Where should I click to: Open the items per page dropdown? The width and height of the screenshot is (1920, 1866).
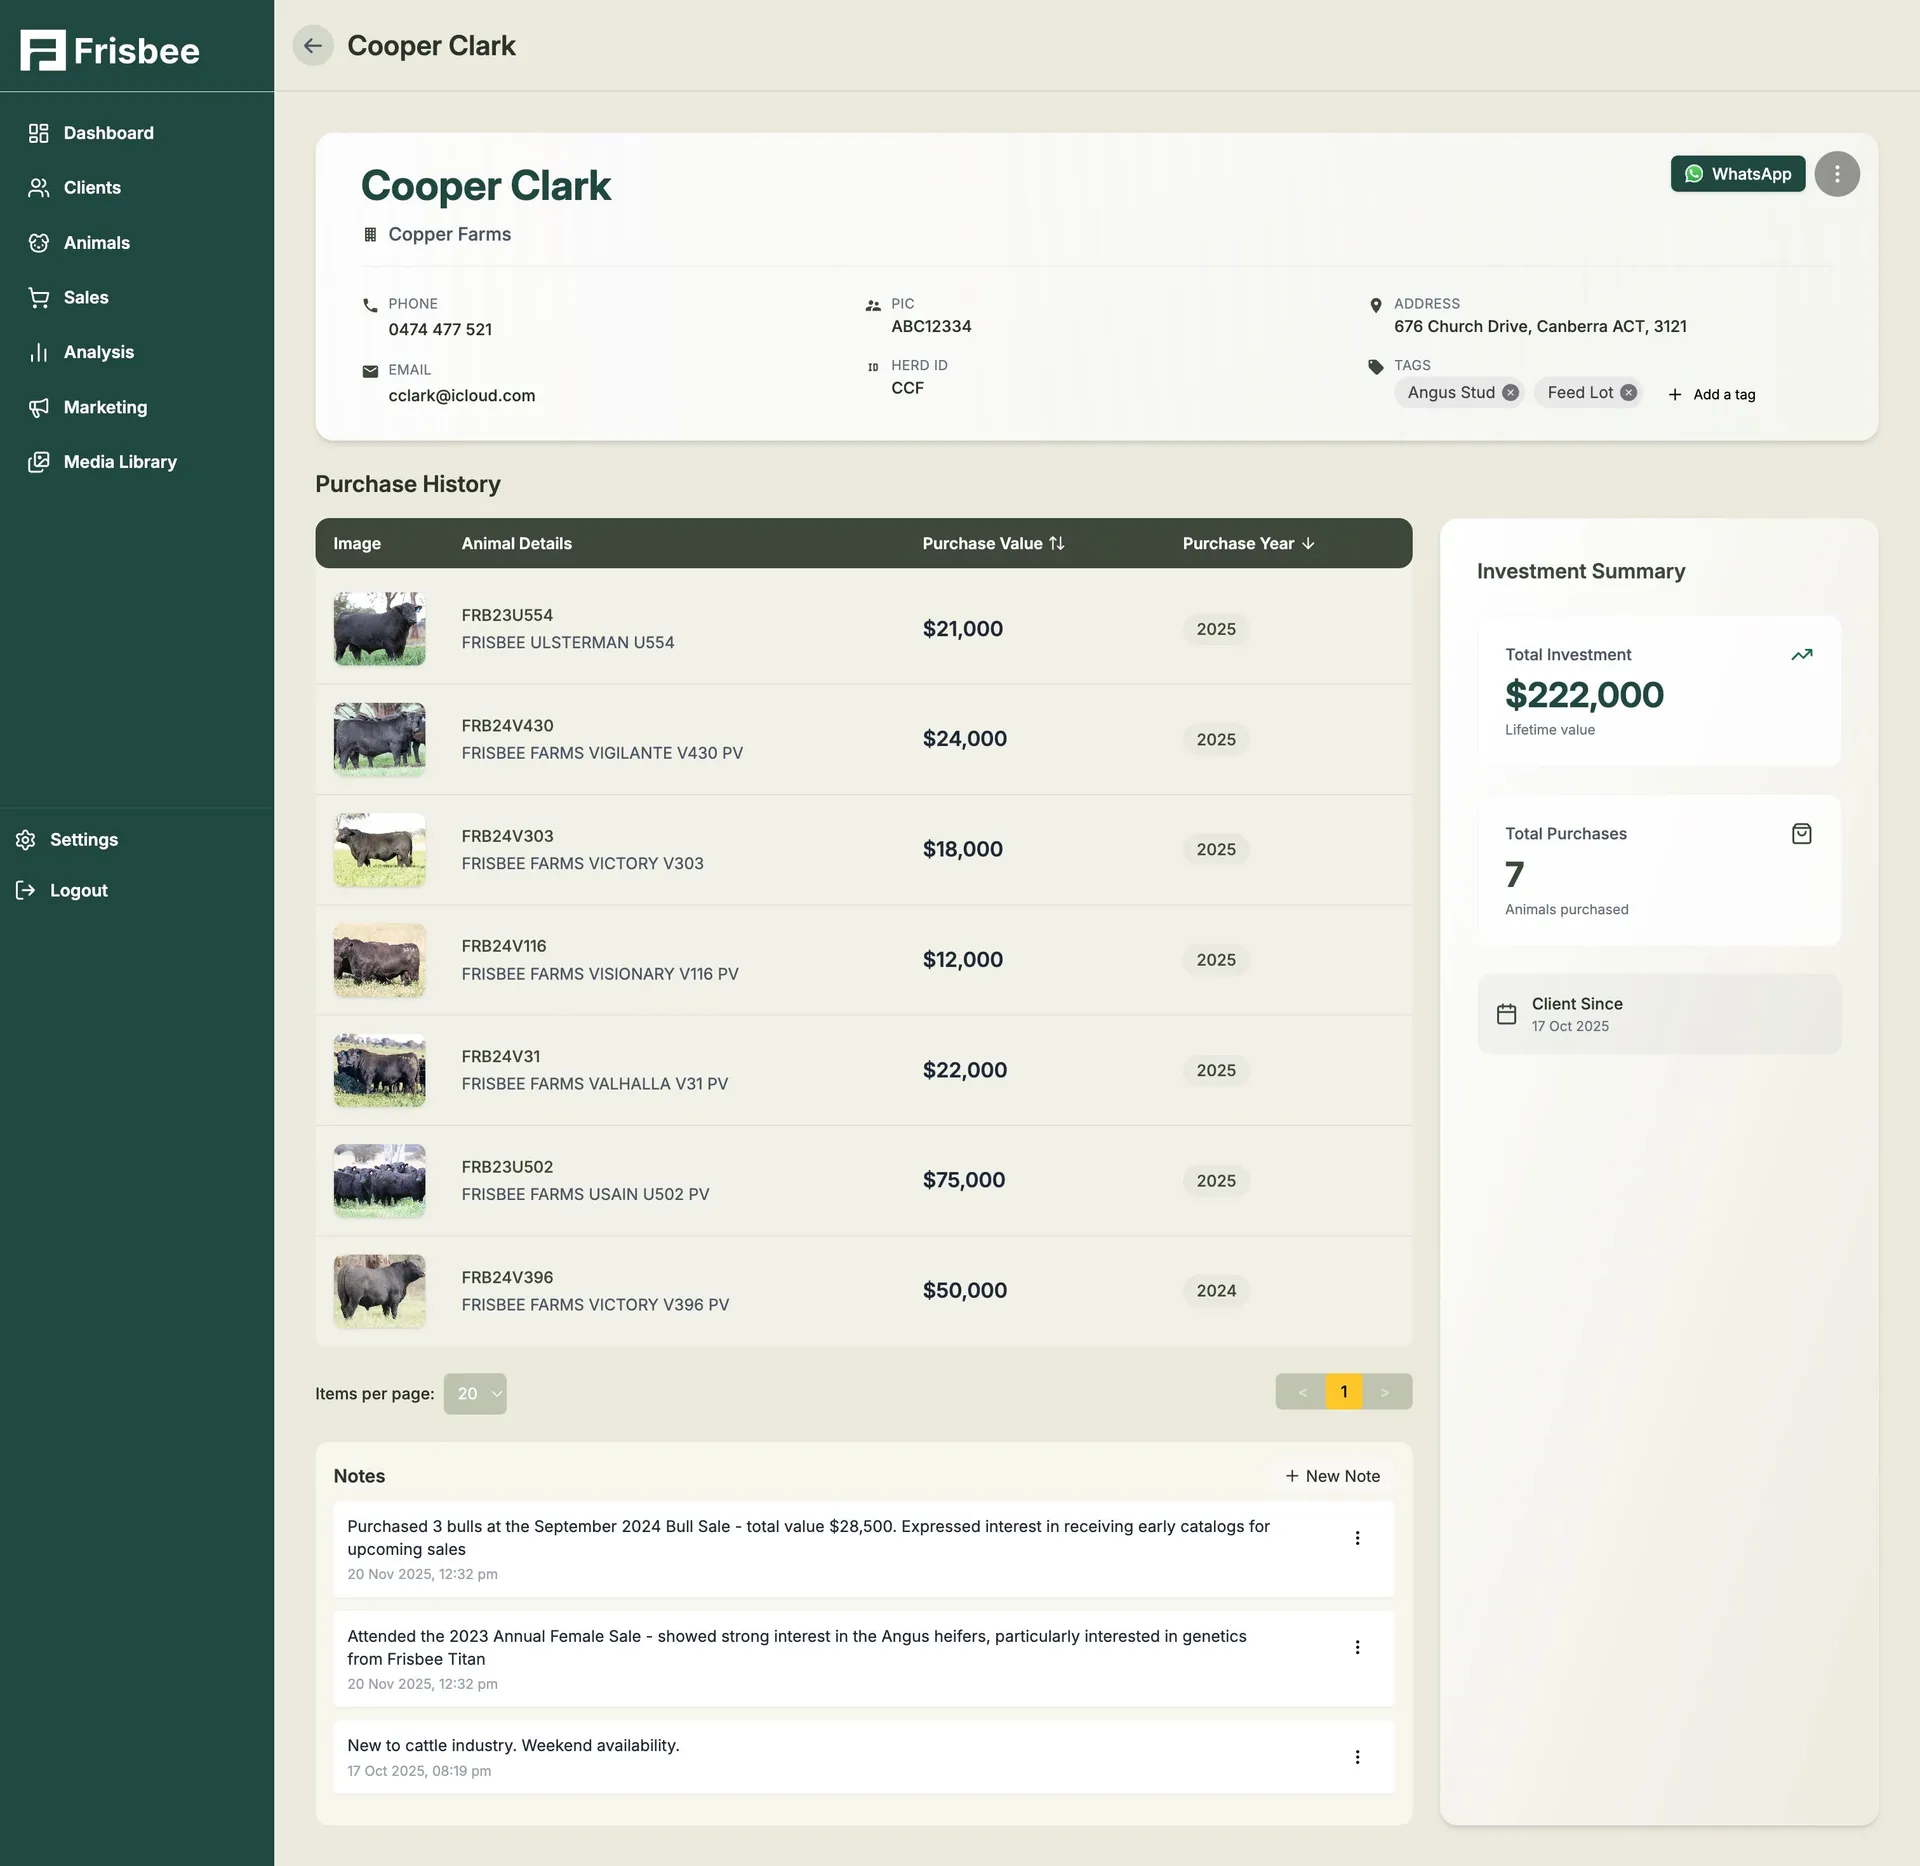475,1393
